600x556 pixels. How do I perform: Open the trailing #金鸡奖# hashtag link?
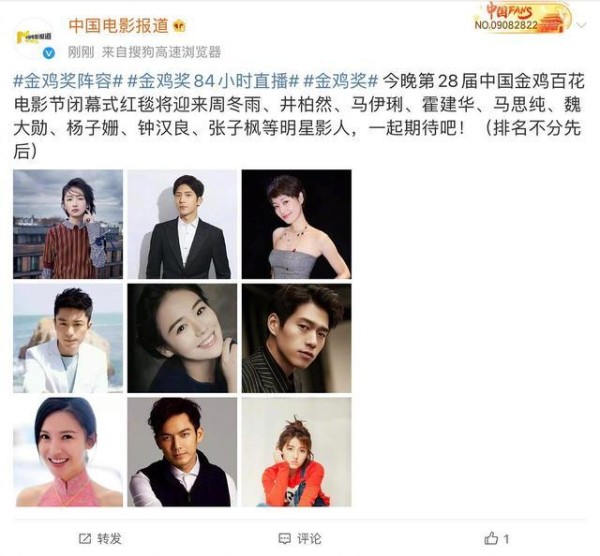[340, 82]
